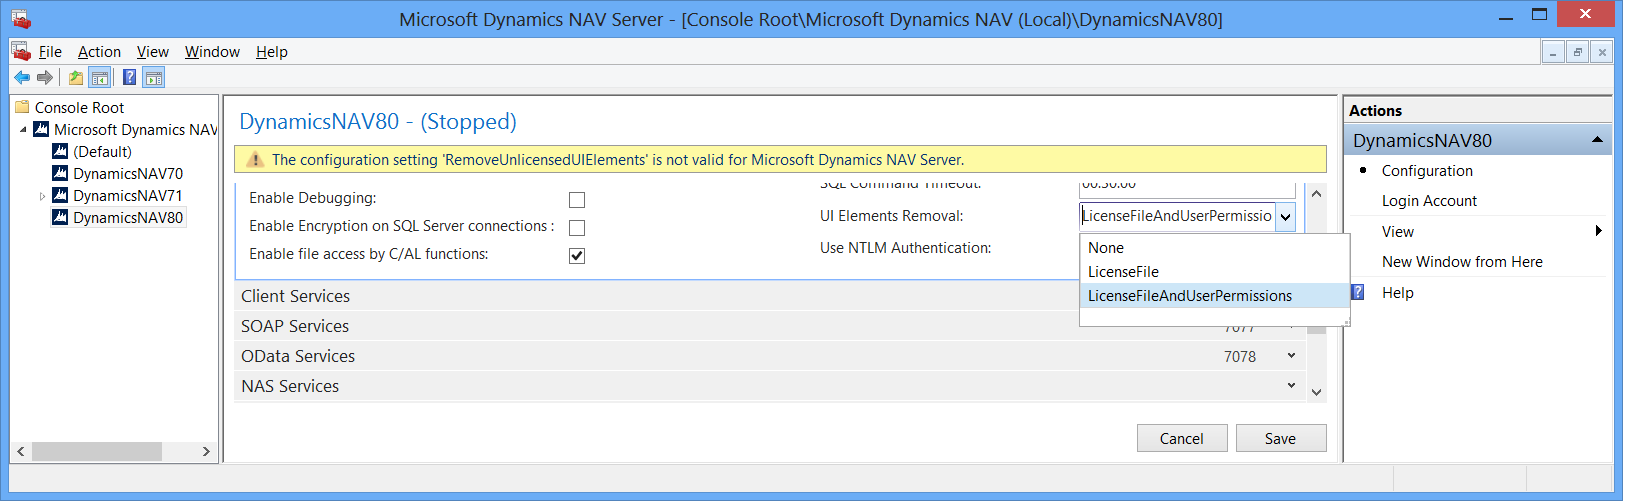Open the Help menu

point(271,52)
